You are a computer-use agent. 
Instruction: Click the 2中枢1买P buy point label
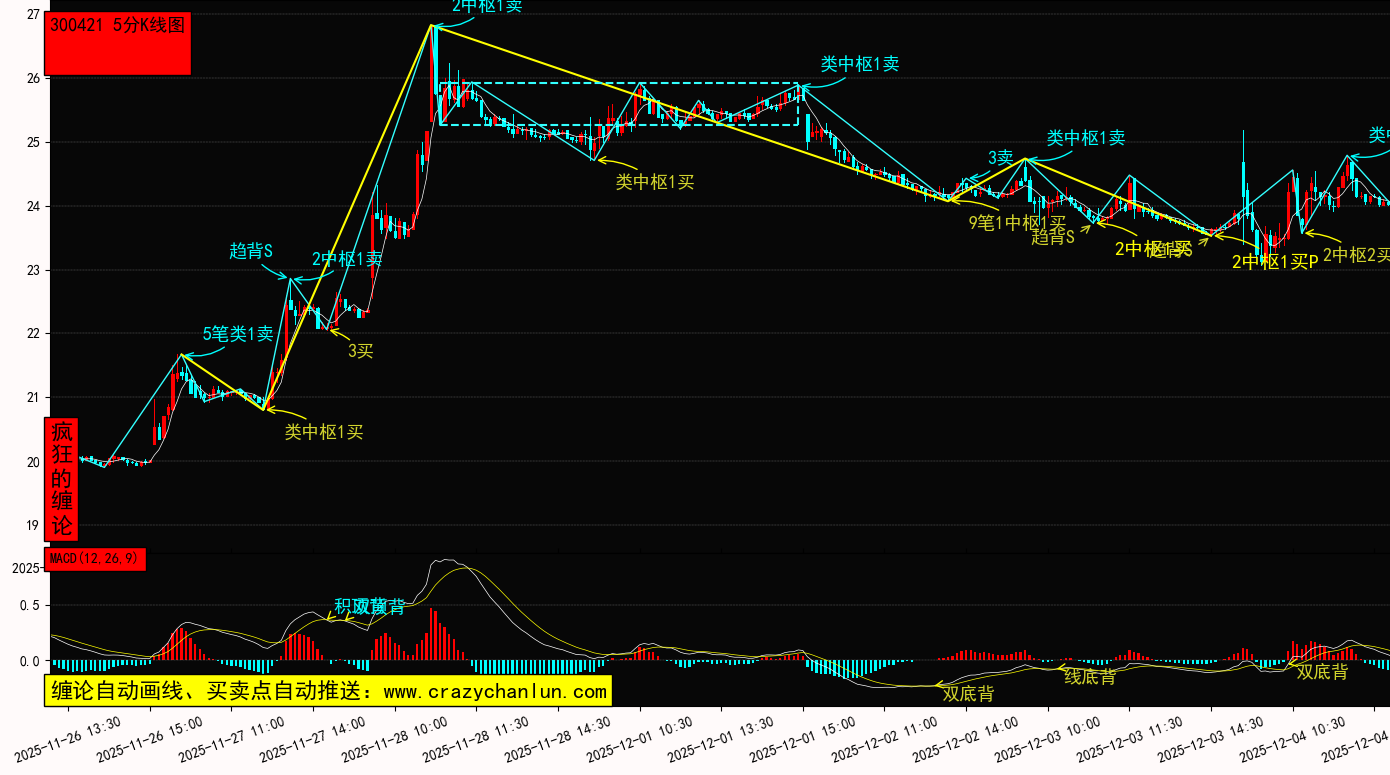[1274, 262]
